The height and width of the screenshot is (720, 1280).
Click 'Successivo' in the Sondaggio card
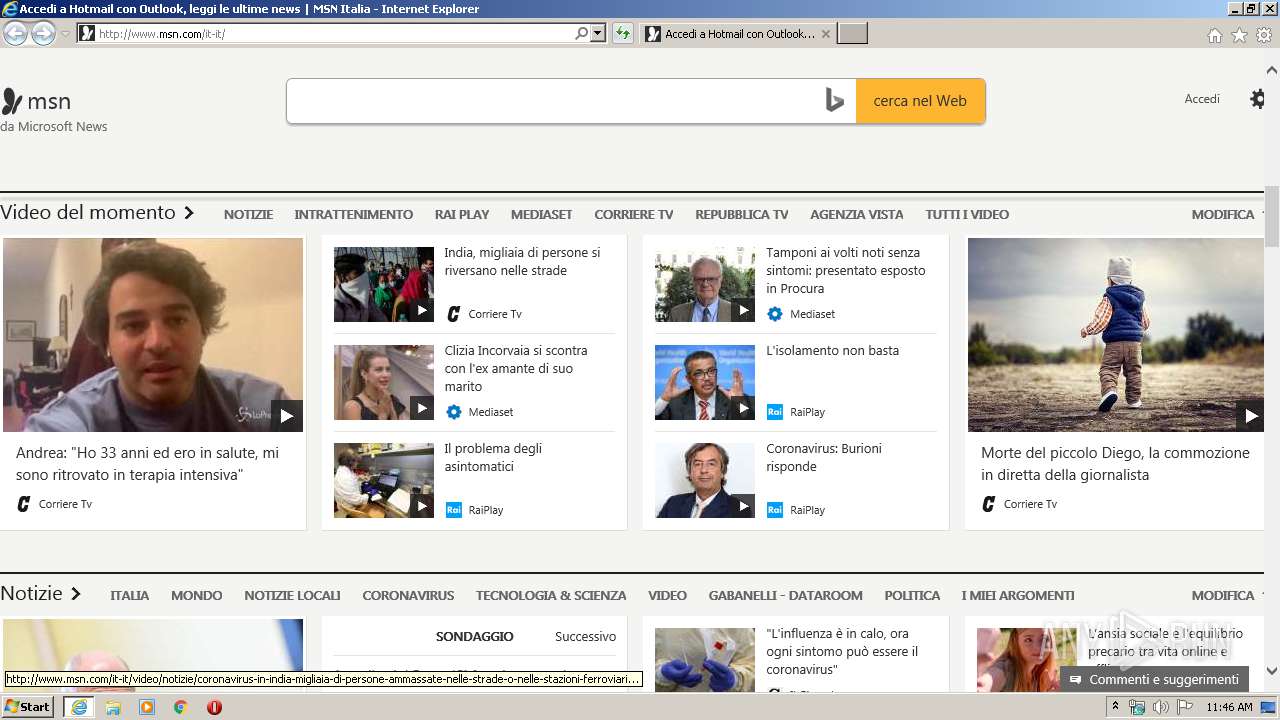[x=586, y=636]
